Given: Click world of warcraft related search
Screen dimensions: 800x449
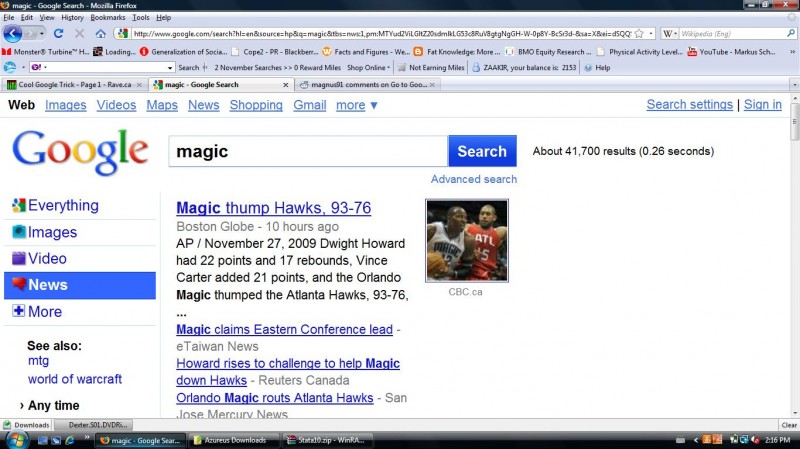Looking at the screenshot, I should click(x=74, y=379).
